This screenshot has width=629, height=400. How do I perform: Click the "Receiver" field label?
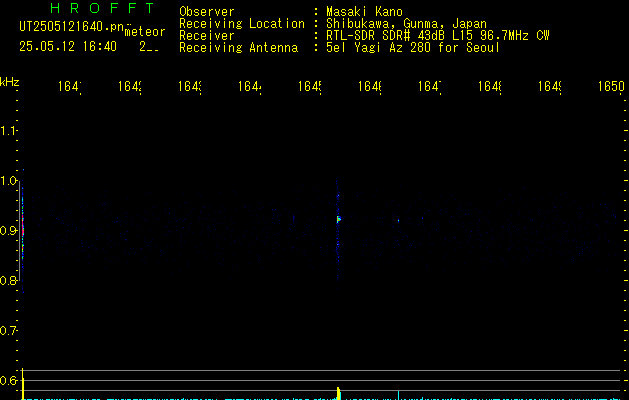207,36
